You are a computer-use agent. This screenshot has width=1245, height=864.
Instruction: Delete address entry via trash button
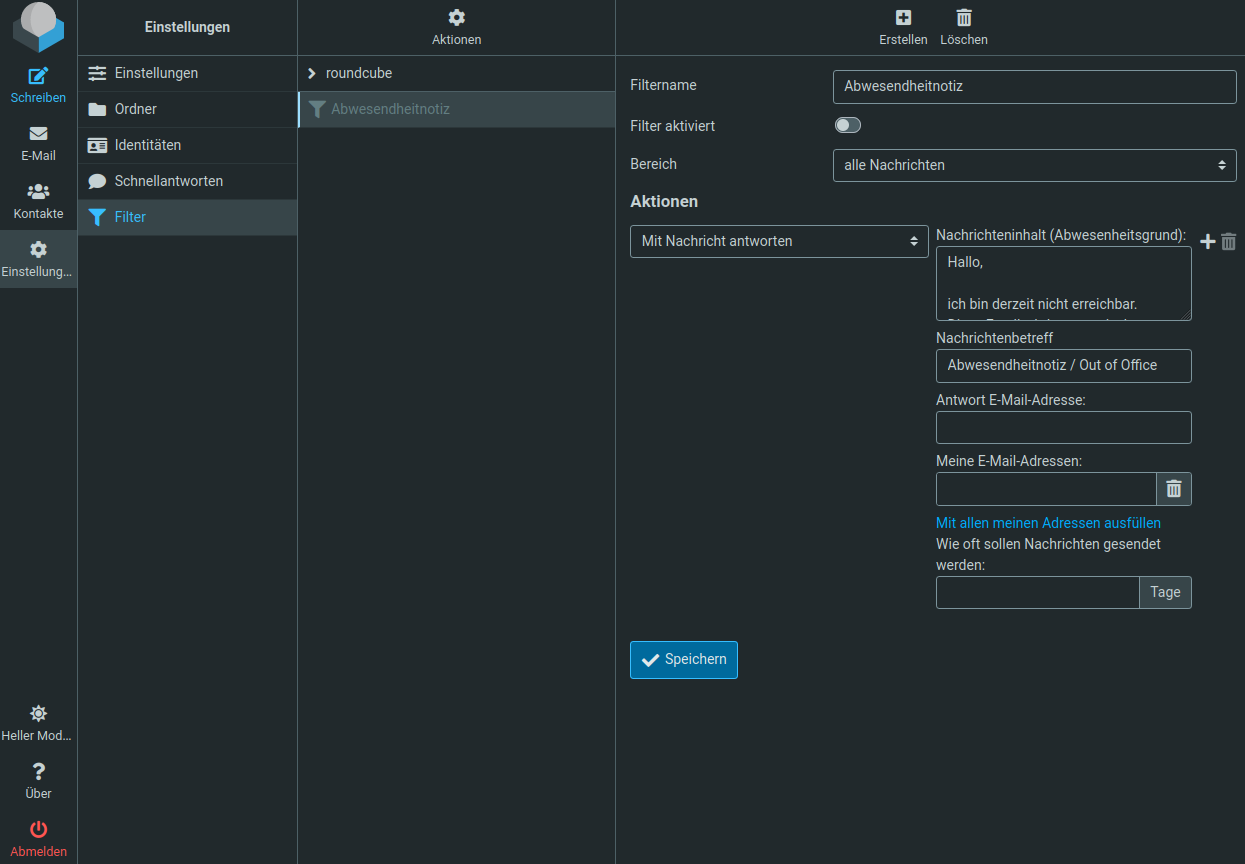pyautogui.click(x=1174, y=489)
